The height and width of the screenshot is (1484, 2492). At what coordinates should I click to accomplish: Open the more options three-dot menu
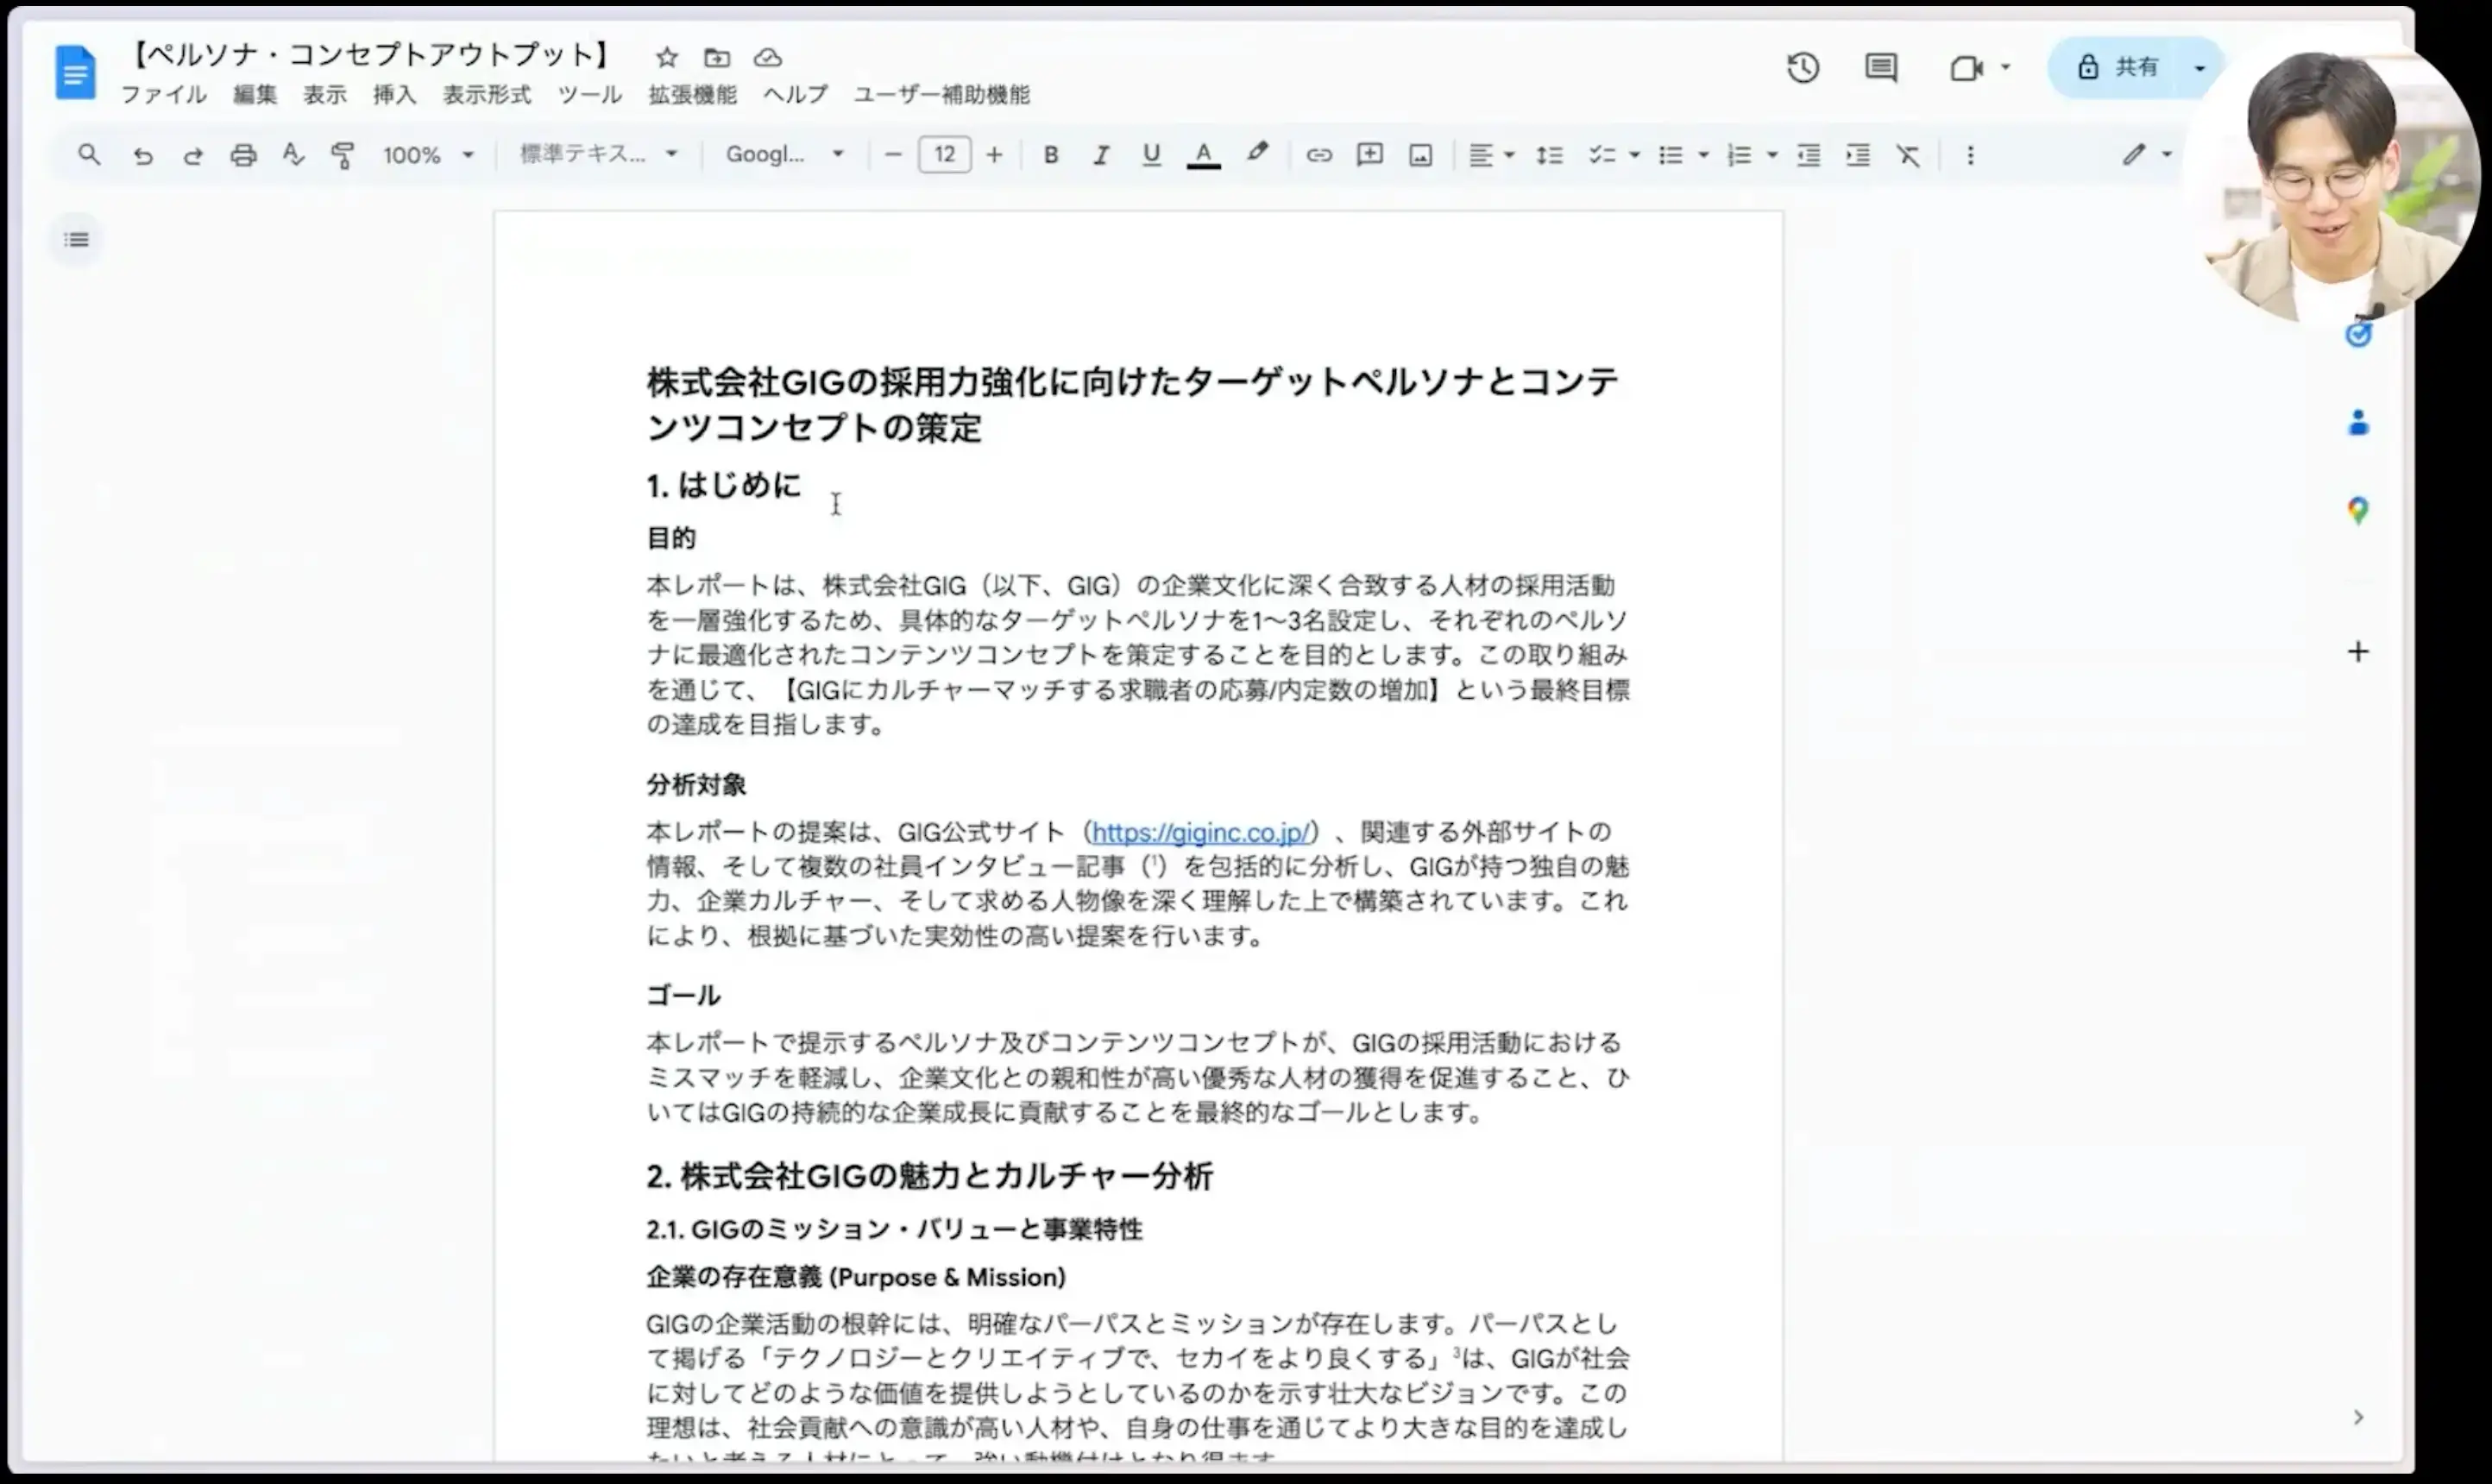pyautogui.click(x=1970, y=155)
